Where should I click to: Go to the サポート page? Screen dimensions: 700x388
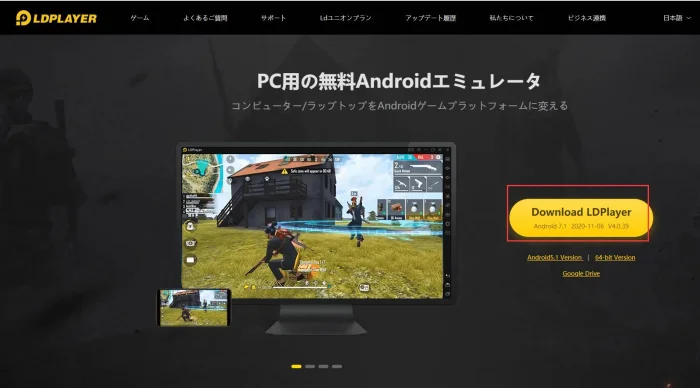273,18
